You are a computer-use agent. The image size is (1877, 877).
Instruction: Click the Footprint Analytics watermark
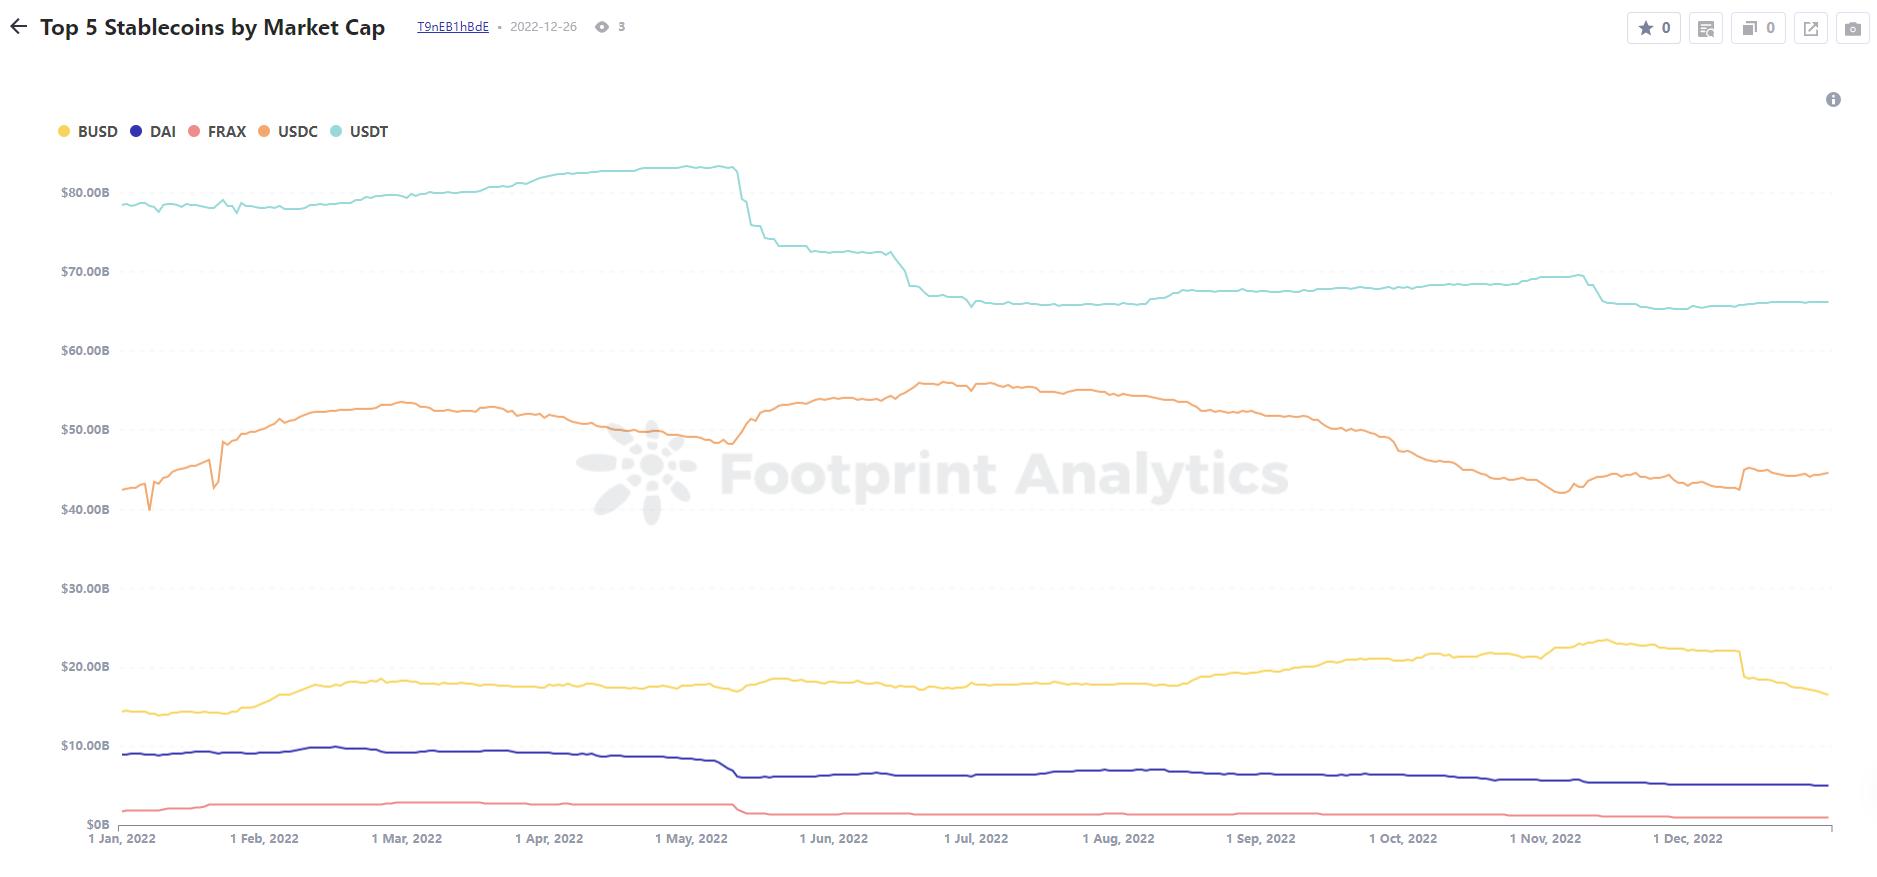(932, 473)
